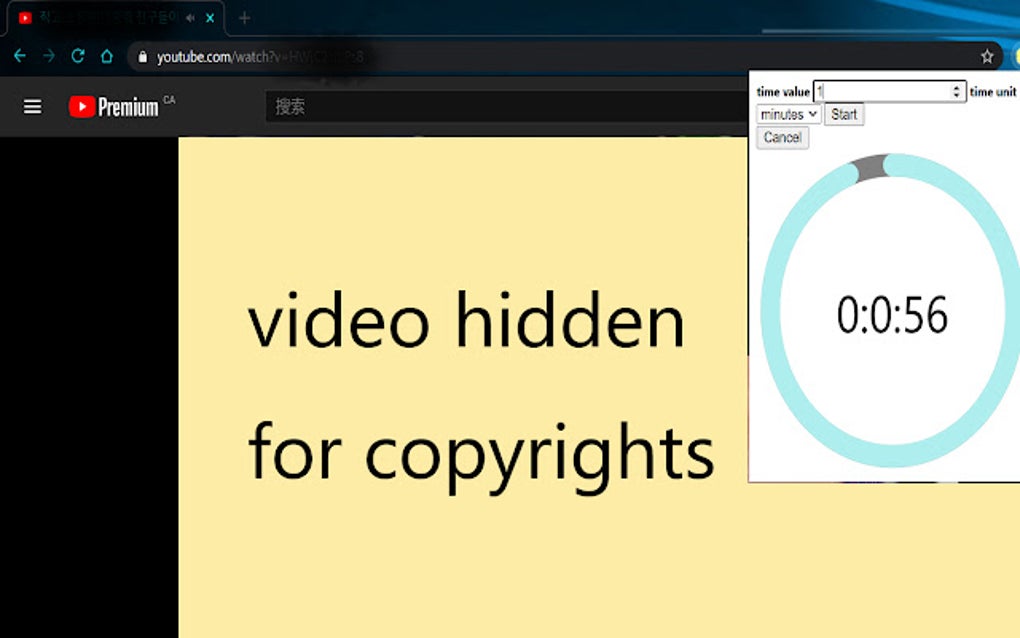Go back with the browser back arrow
Screen dimensions: 1020x638
coord(20,56)
